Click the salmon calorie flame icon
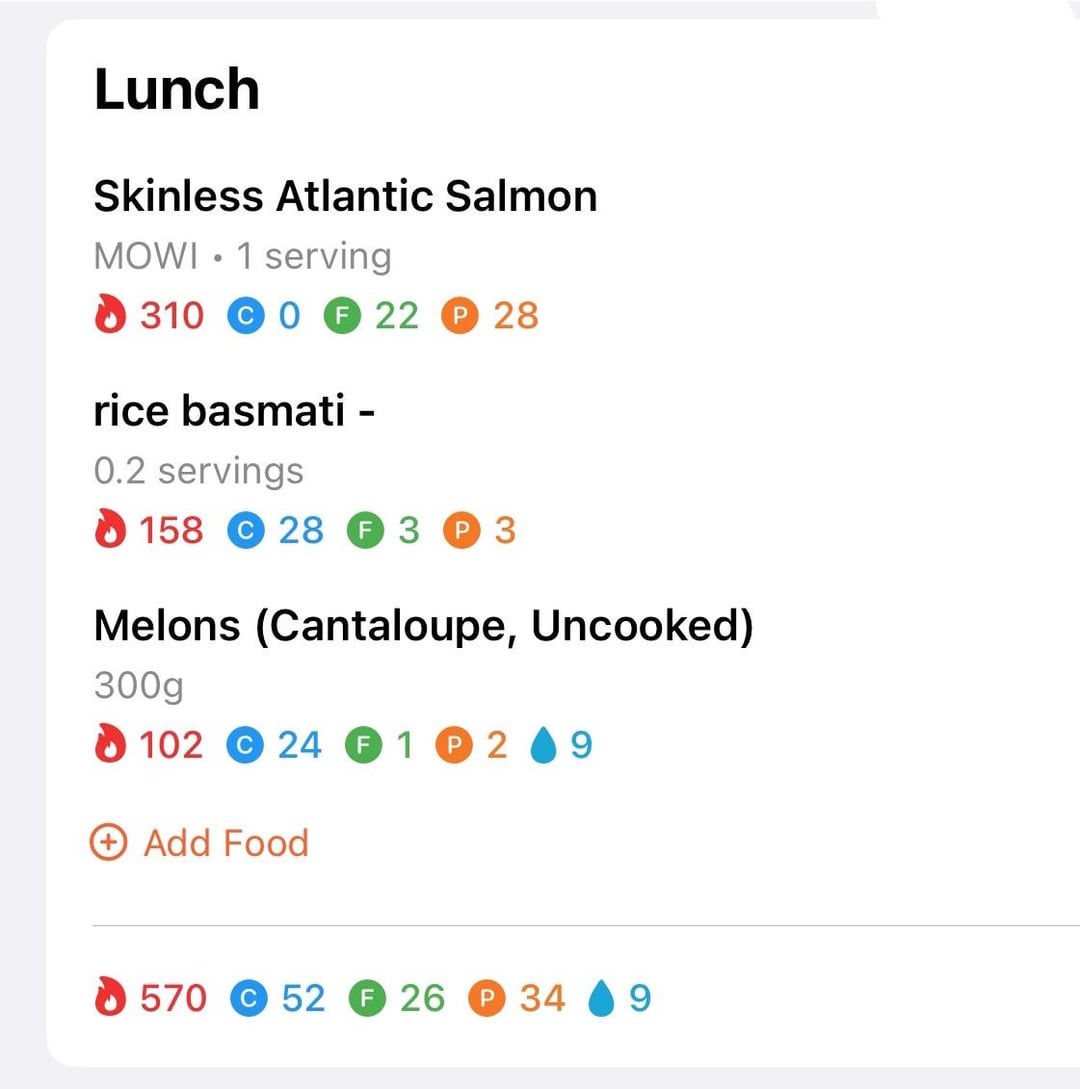This screenshot has height=1089, width=1080. 110,315
